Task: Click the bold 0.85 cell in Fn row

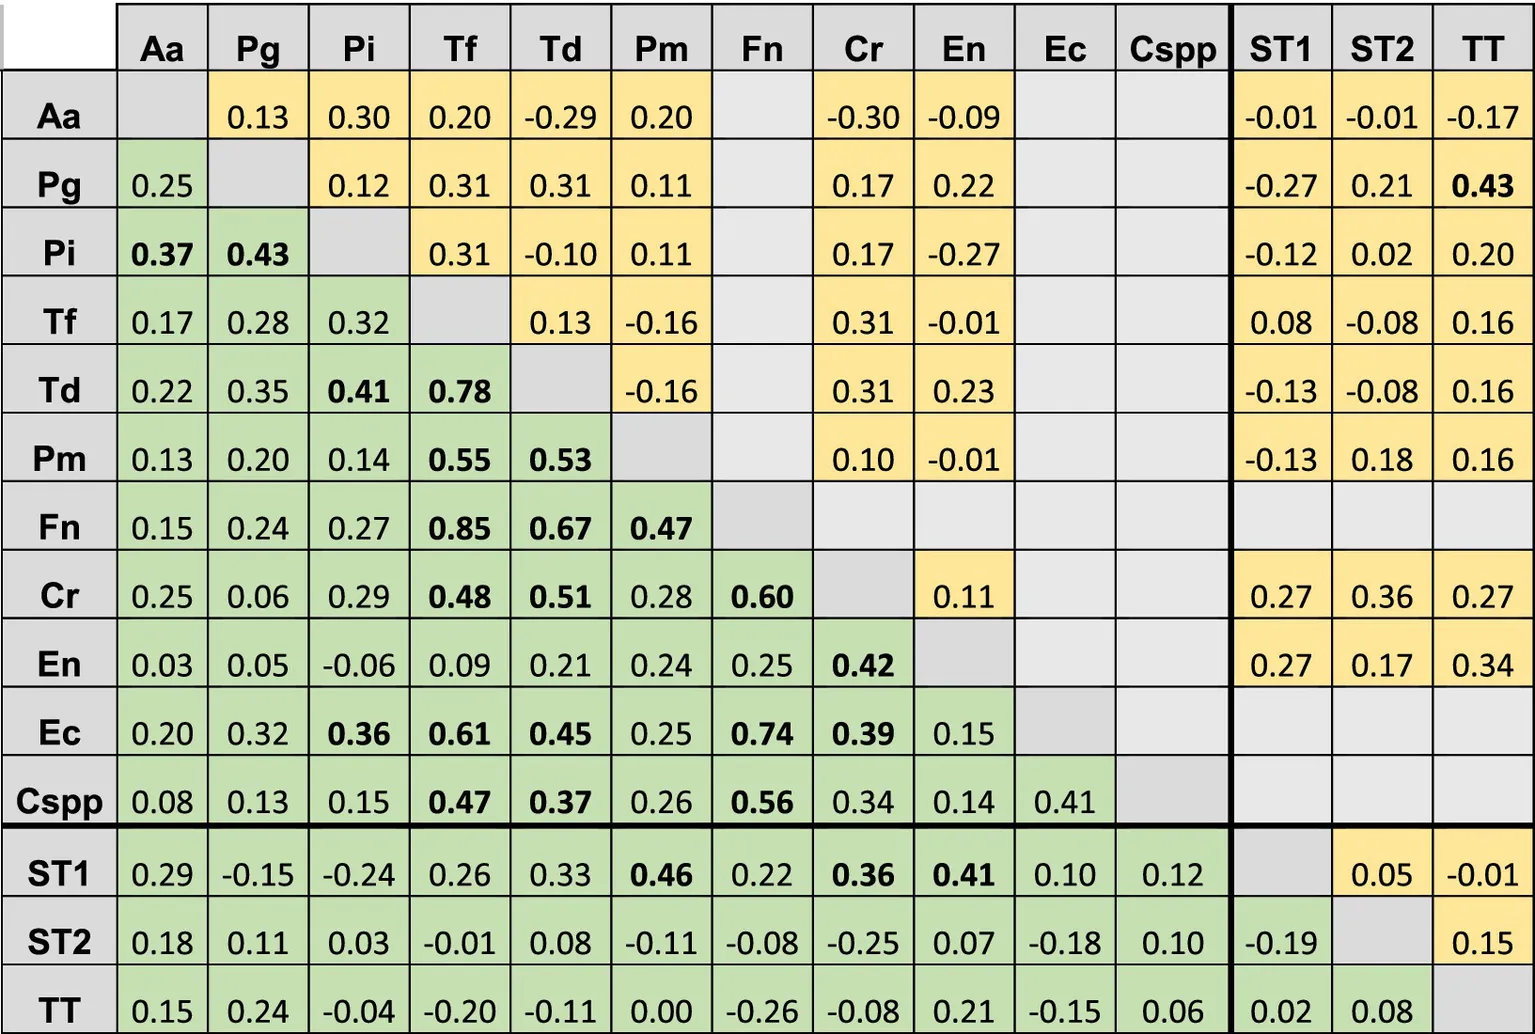Action: click(460, 527)
